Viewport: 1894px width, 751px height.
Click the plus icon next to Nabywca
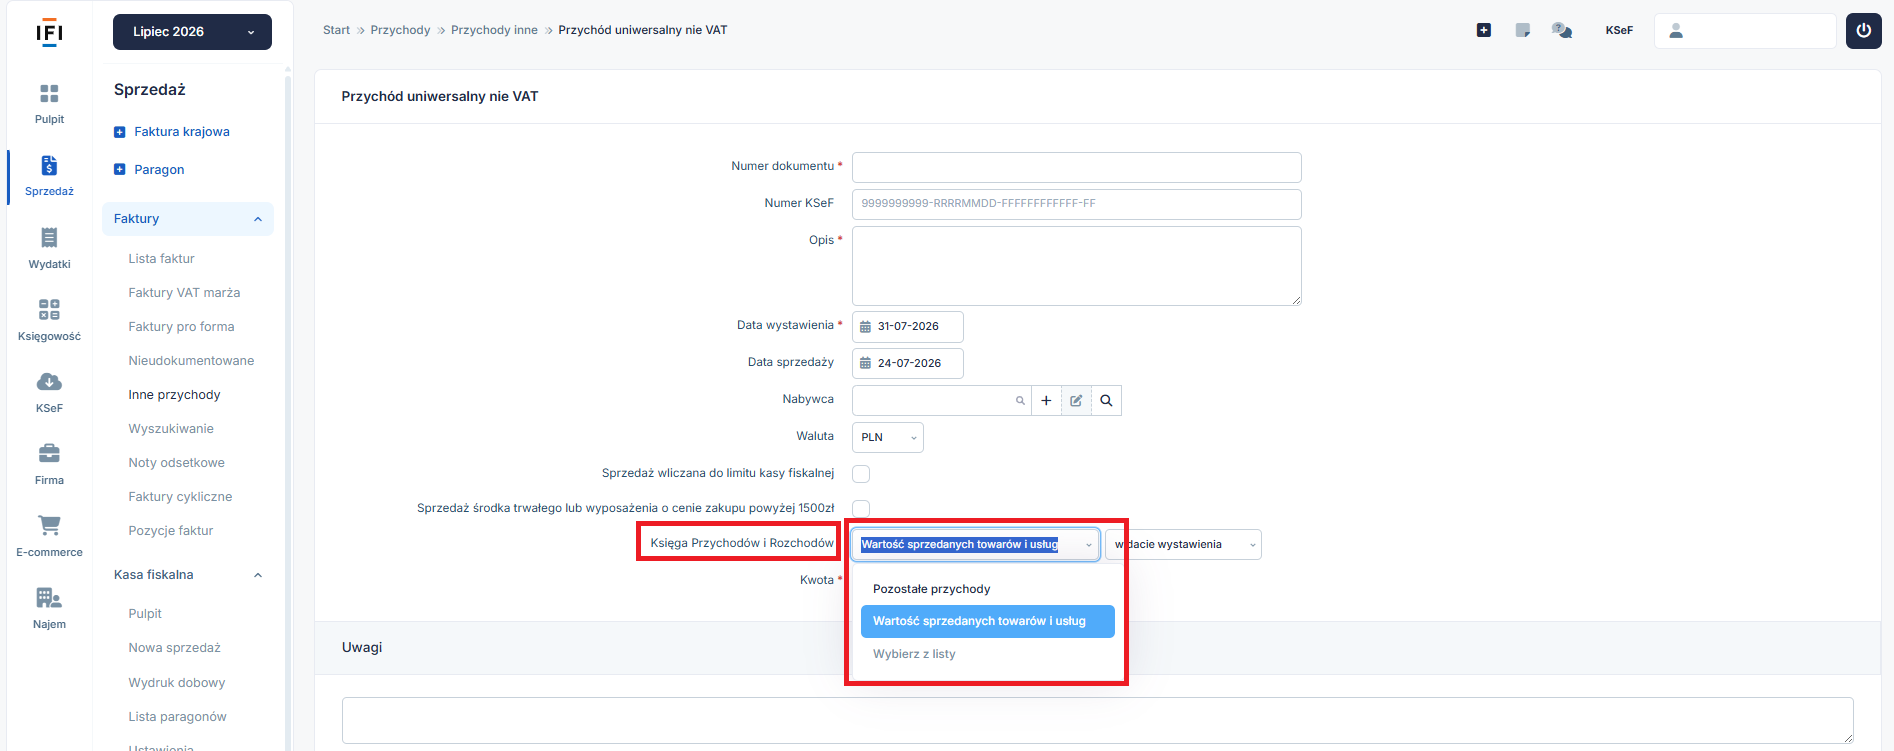point(1046,400)
